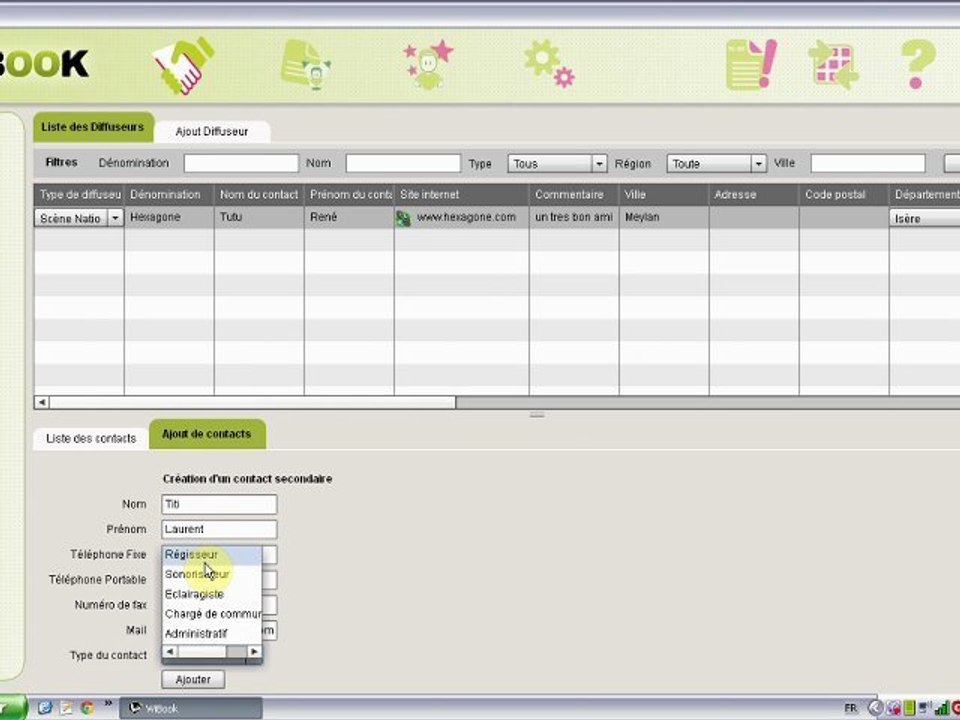Click the table scrollbar left arrow
Viewport: 960px width, 720px height.
(42, 402)
